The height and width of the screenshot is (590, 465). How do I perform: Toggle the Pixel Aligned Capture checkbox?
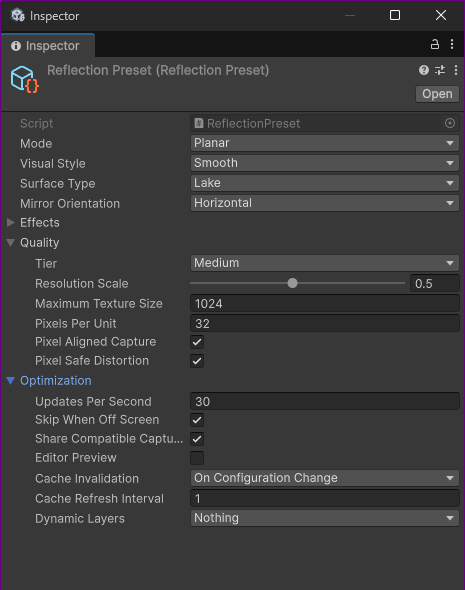pyautogui.click(x=197, y=342)
